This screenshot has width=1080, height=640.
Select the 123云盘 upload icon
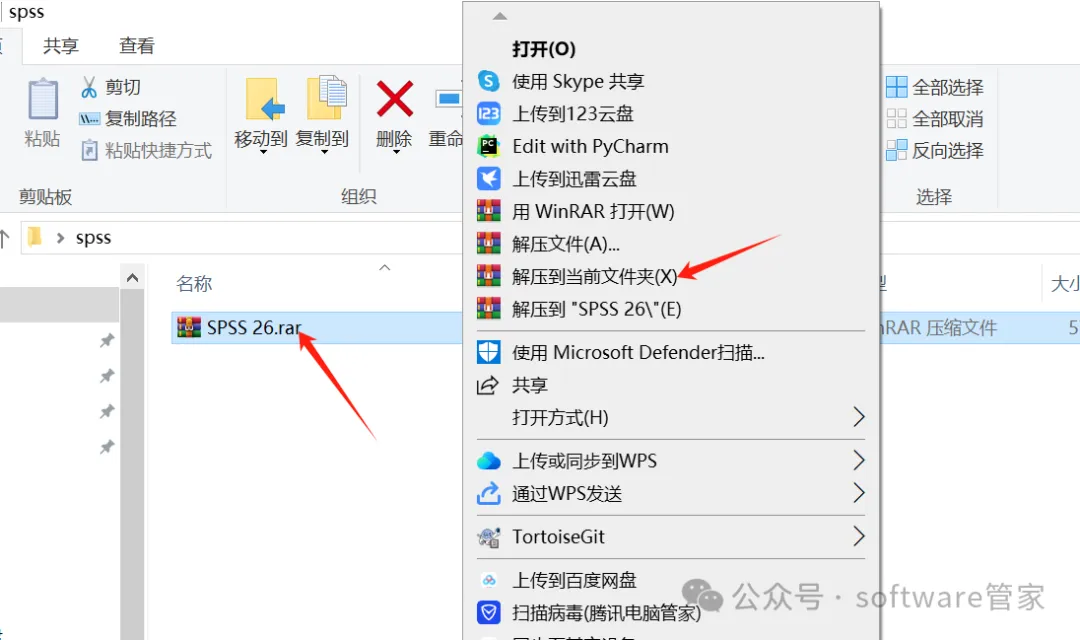point(488,114)
